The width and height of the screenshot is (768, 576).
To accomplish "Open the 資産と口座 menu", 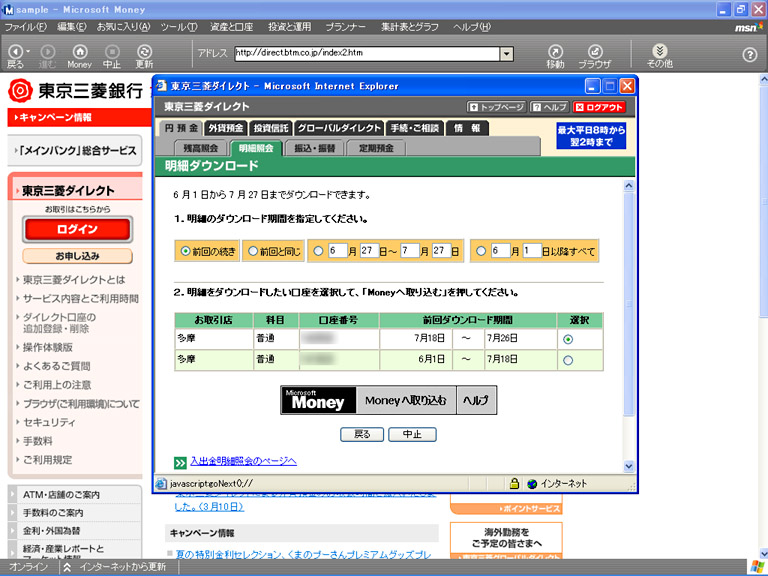I will pyautogui.click(x=231, y=27).
